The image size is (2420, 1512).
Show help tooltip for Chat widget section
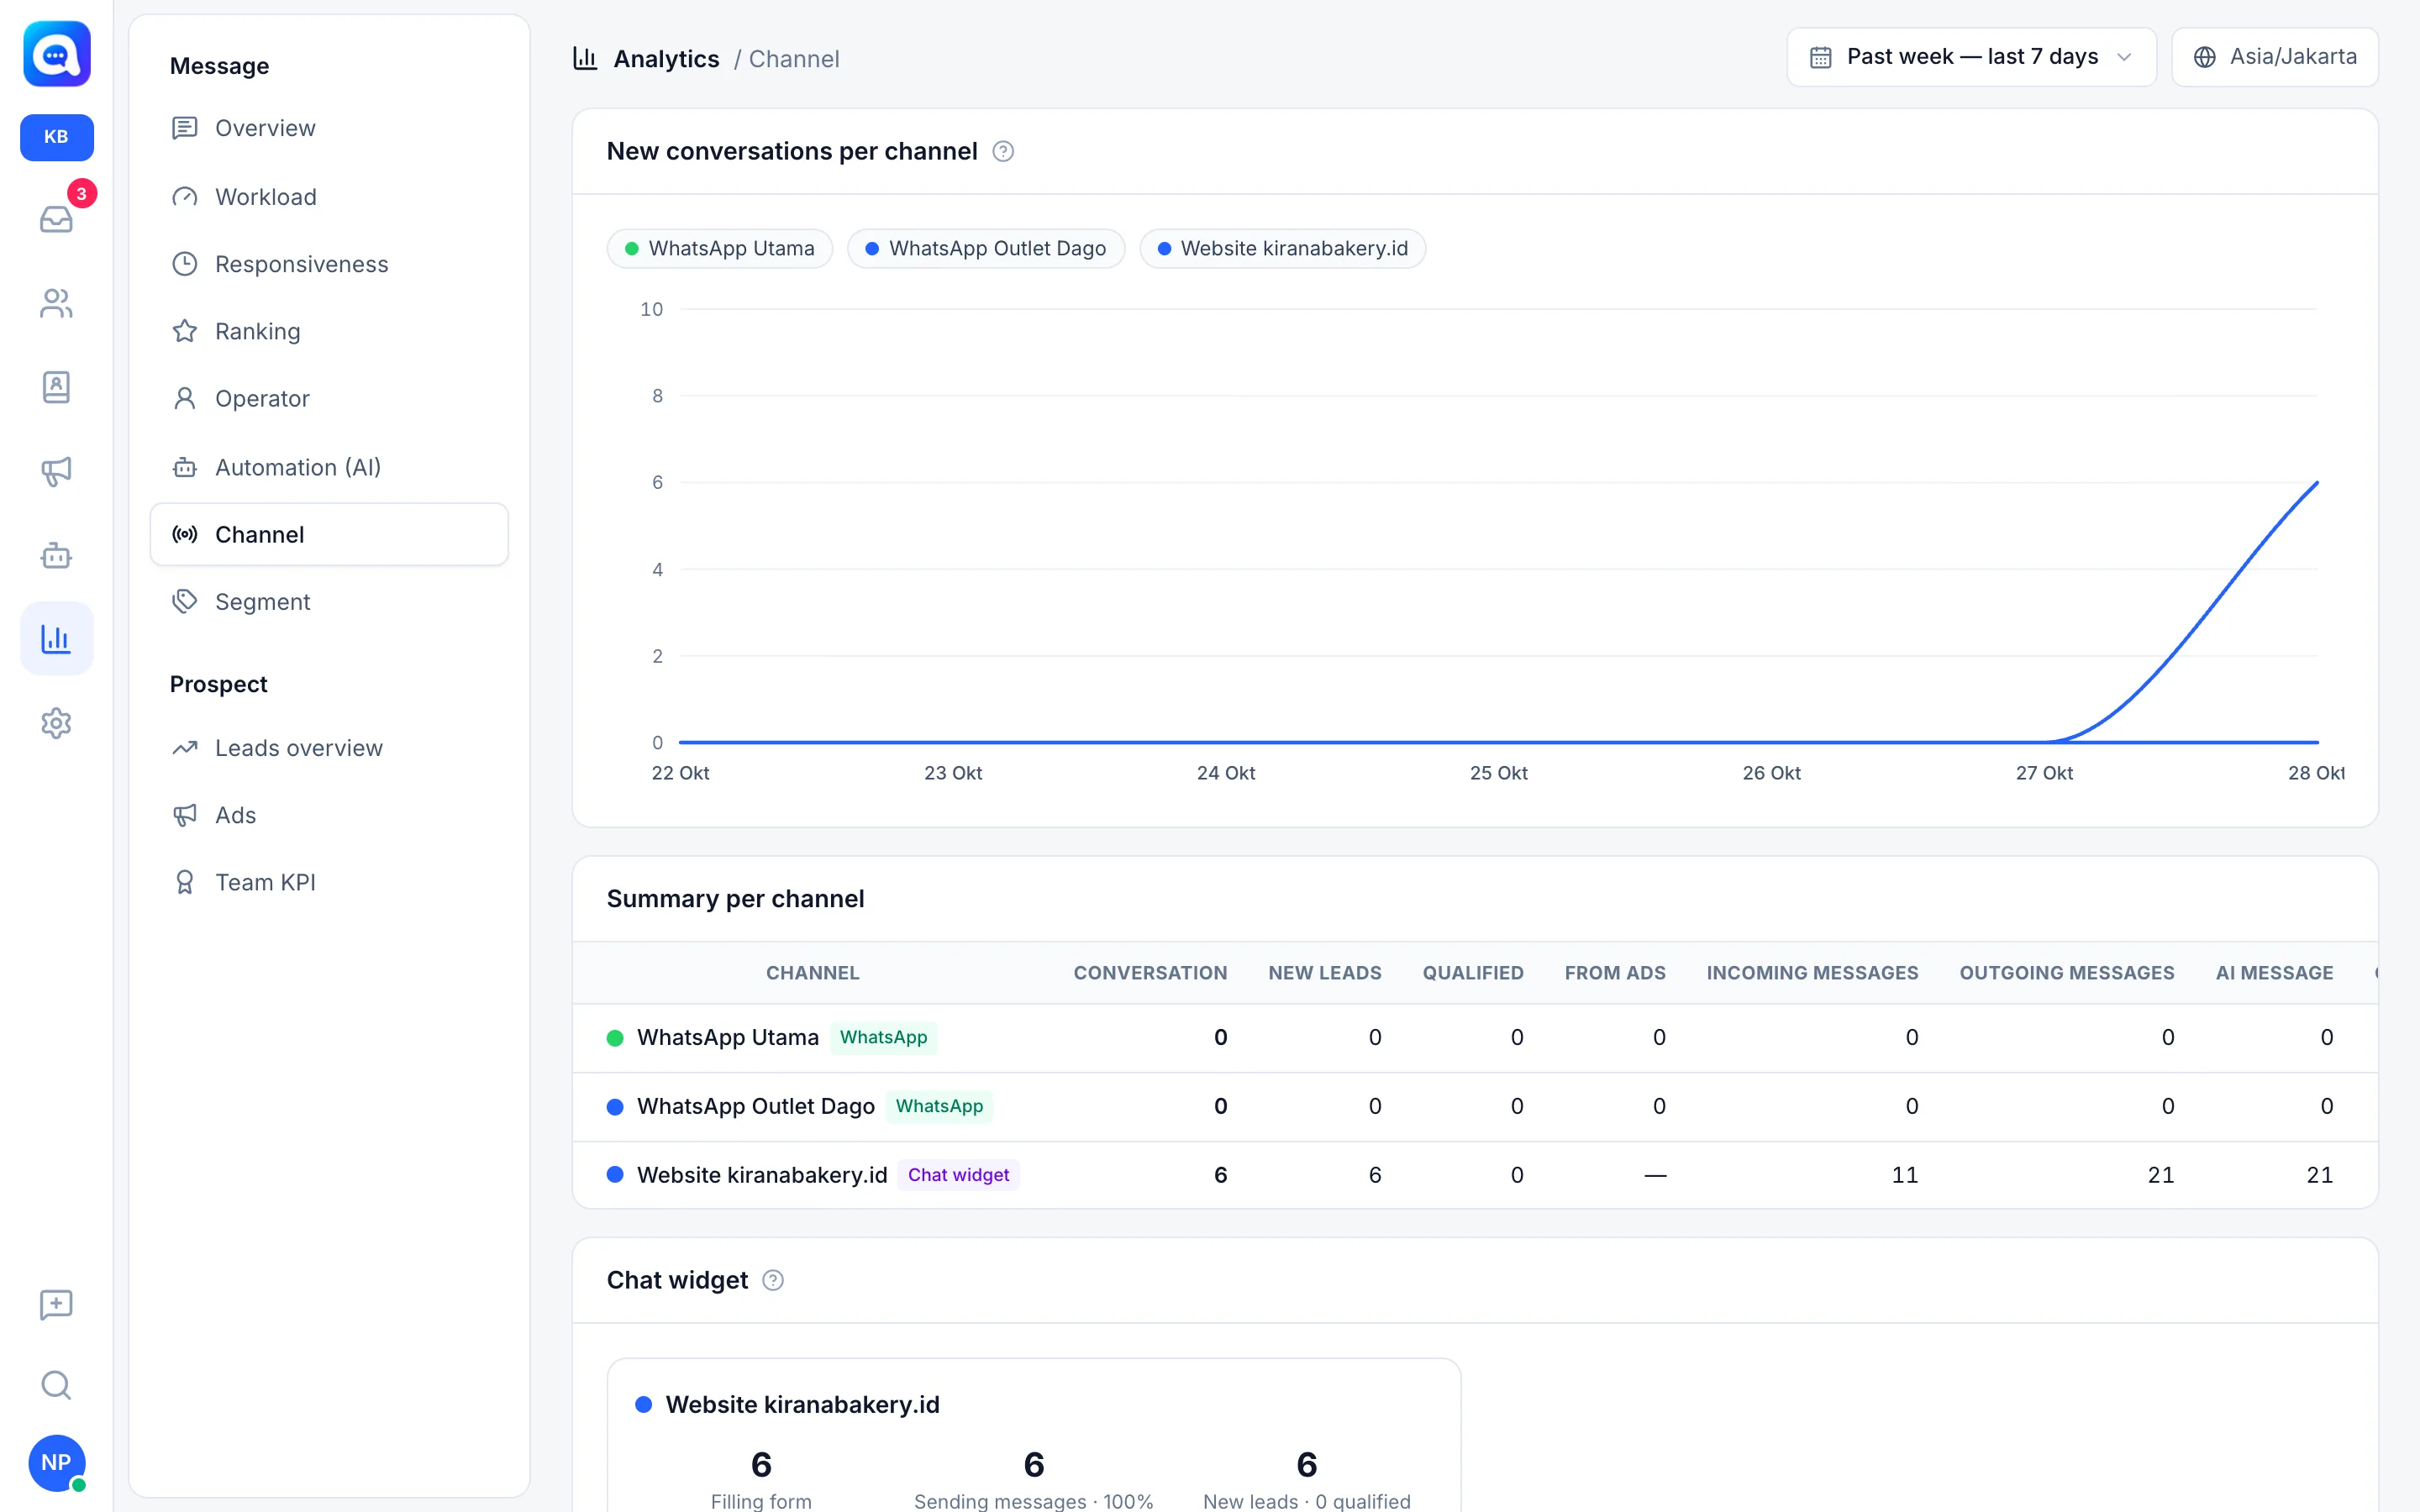coord(773,1280)
